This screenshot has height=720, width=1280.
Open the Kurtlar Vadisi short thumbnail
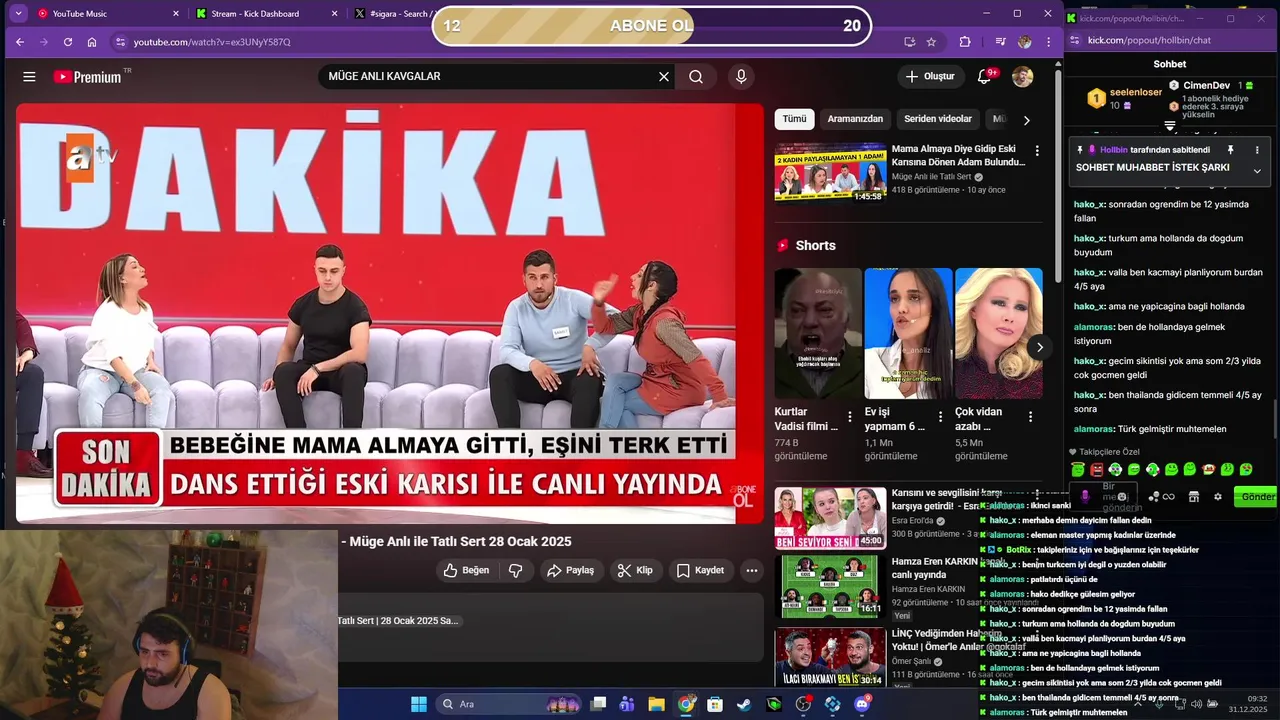(x=817, y=333)
